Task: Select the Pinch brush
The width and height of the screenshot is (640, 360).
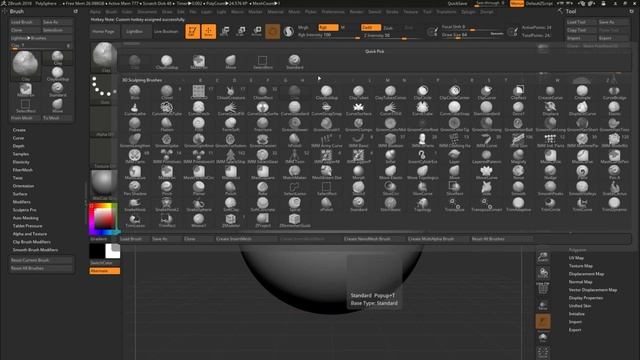Action: 231,188
